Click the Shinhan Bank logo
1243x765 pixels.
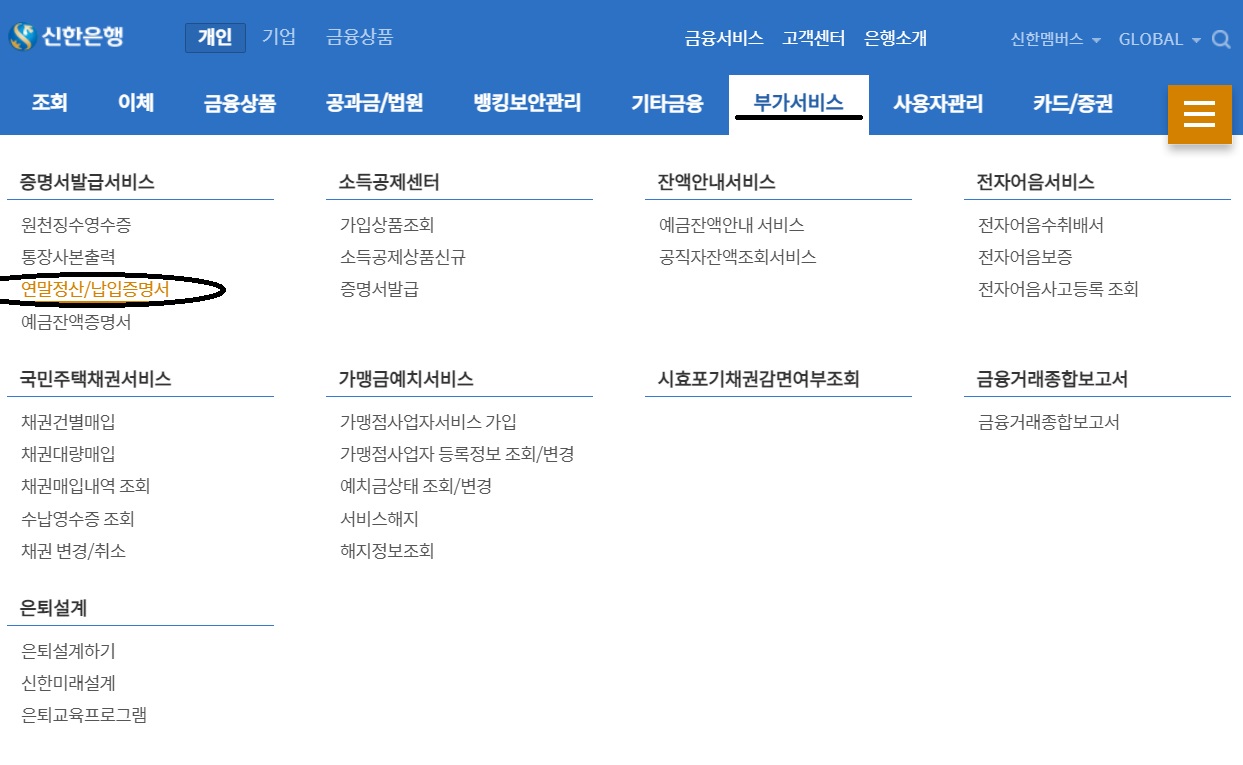66,38
